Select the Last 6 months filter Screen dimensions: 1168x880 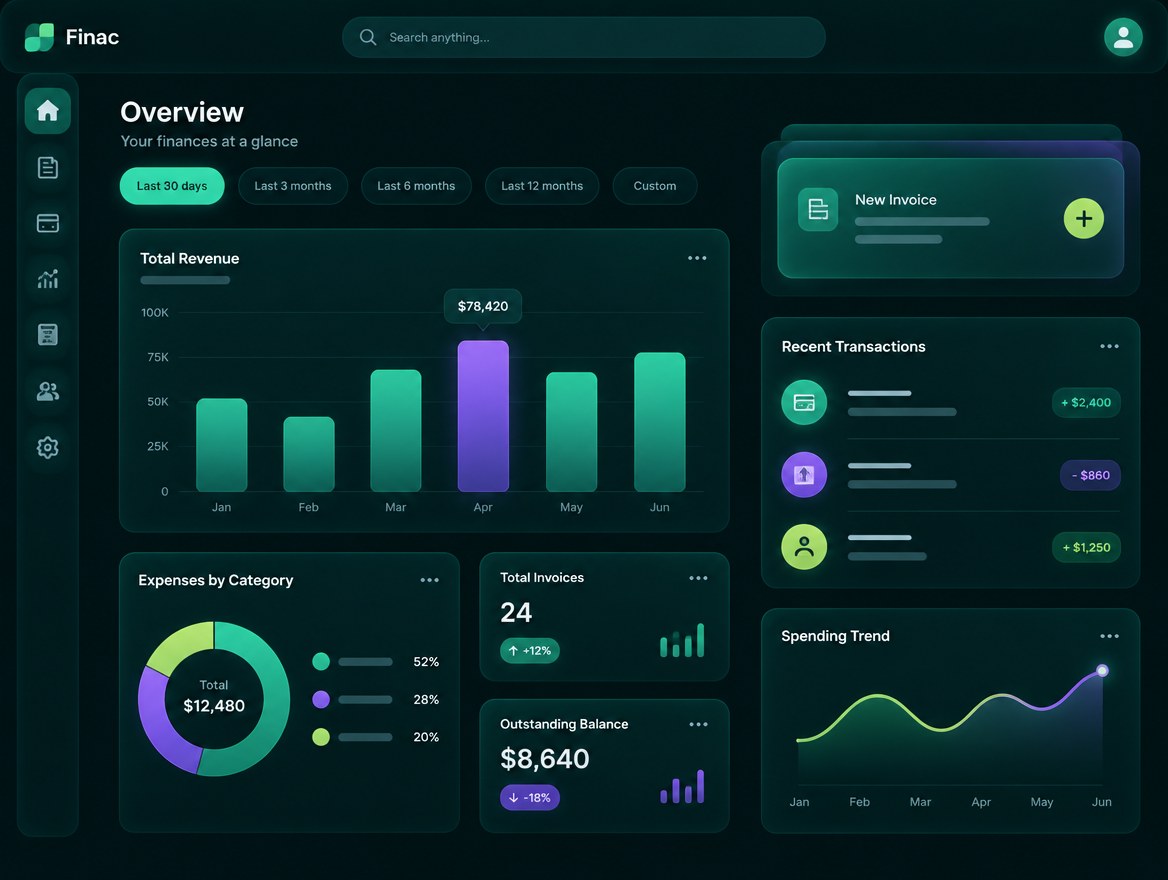click(x=416, y=186)
